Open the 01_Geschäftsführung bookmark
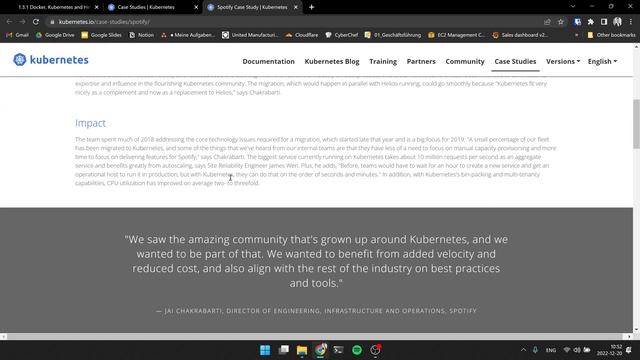 point(393,35)
